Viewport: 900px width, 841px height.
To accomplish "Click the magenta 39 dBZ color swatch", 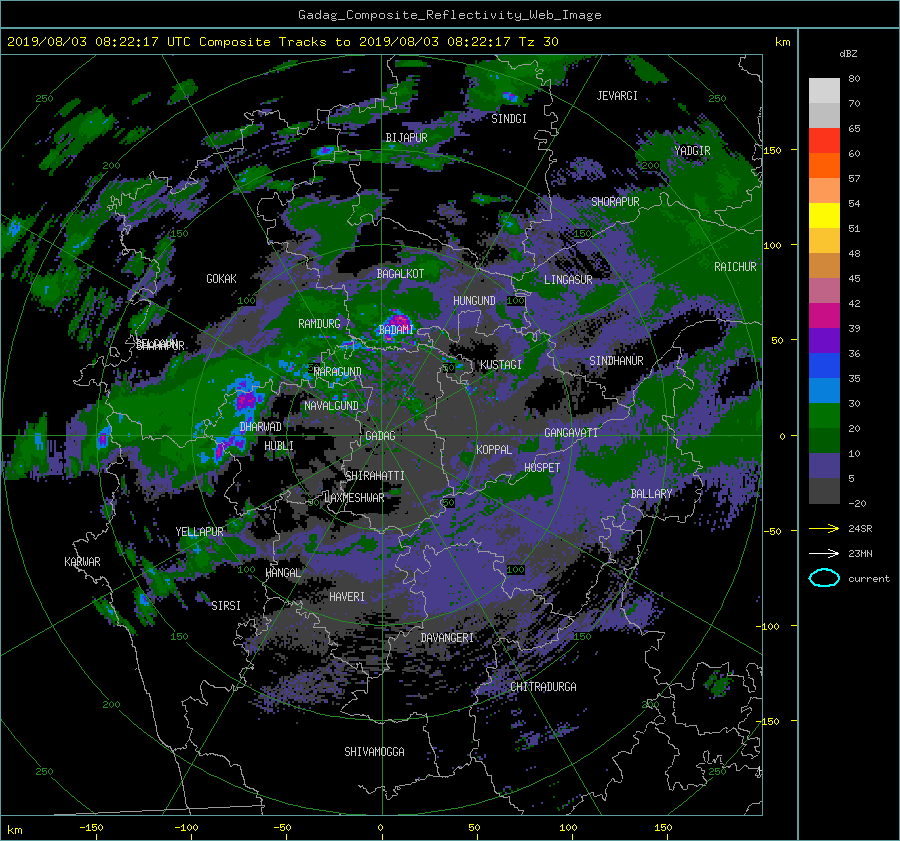I will pos(824,315).
